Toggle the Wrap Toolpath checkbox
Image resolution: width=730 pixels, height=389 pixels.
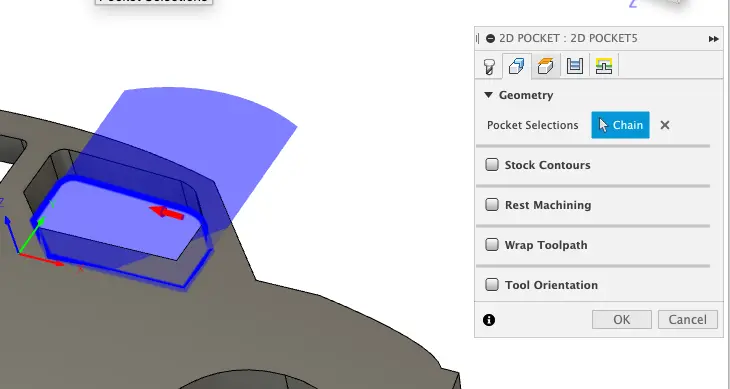coord(492,244)
